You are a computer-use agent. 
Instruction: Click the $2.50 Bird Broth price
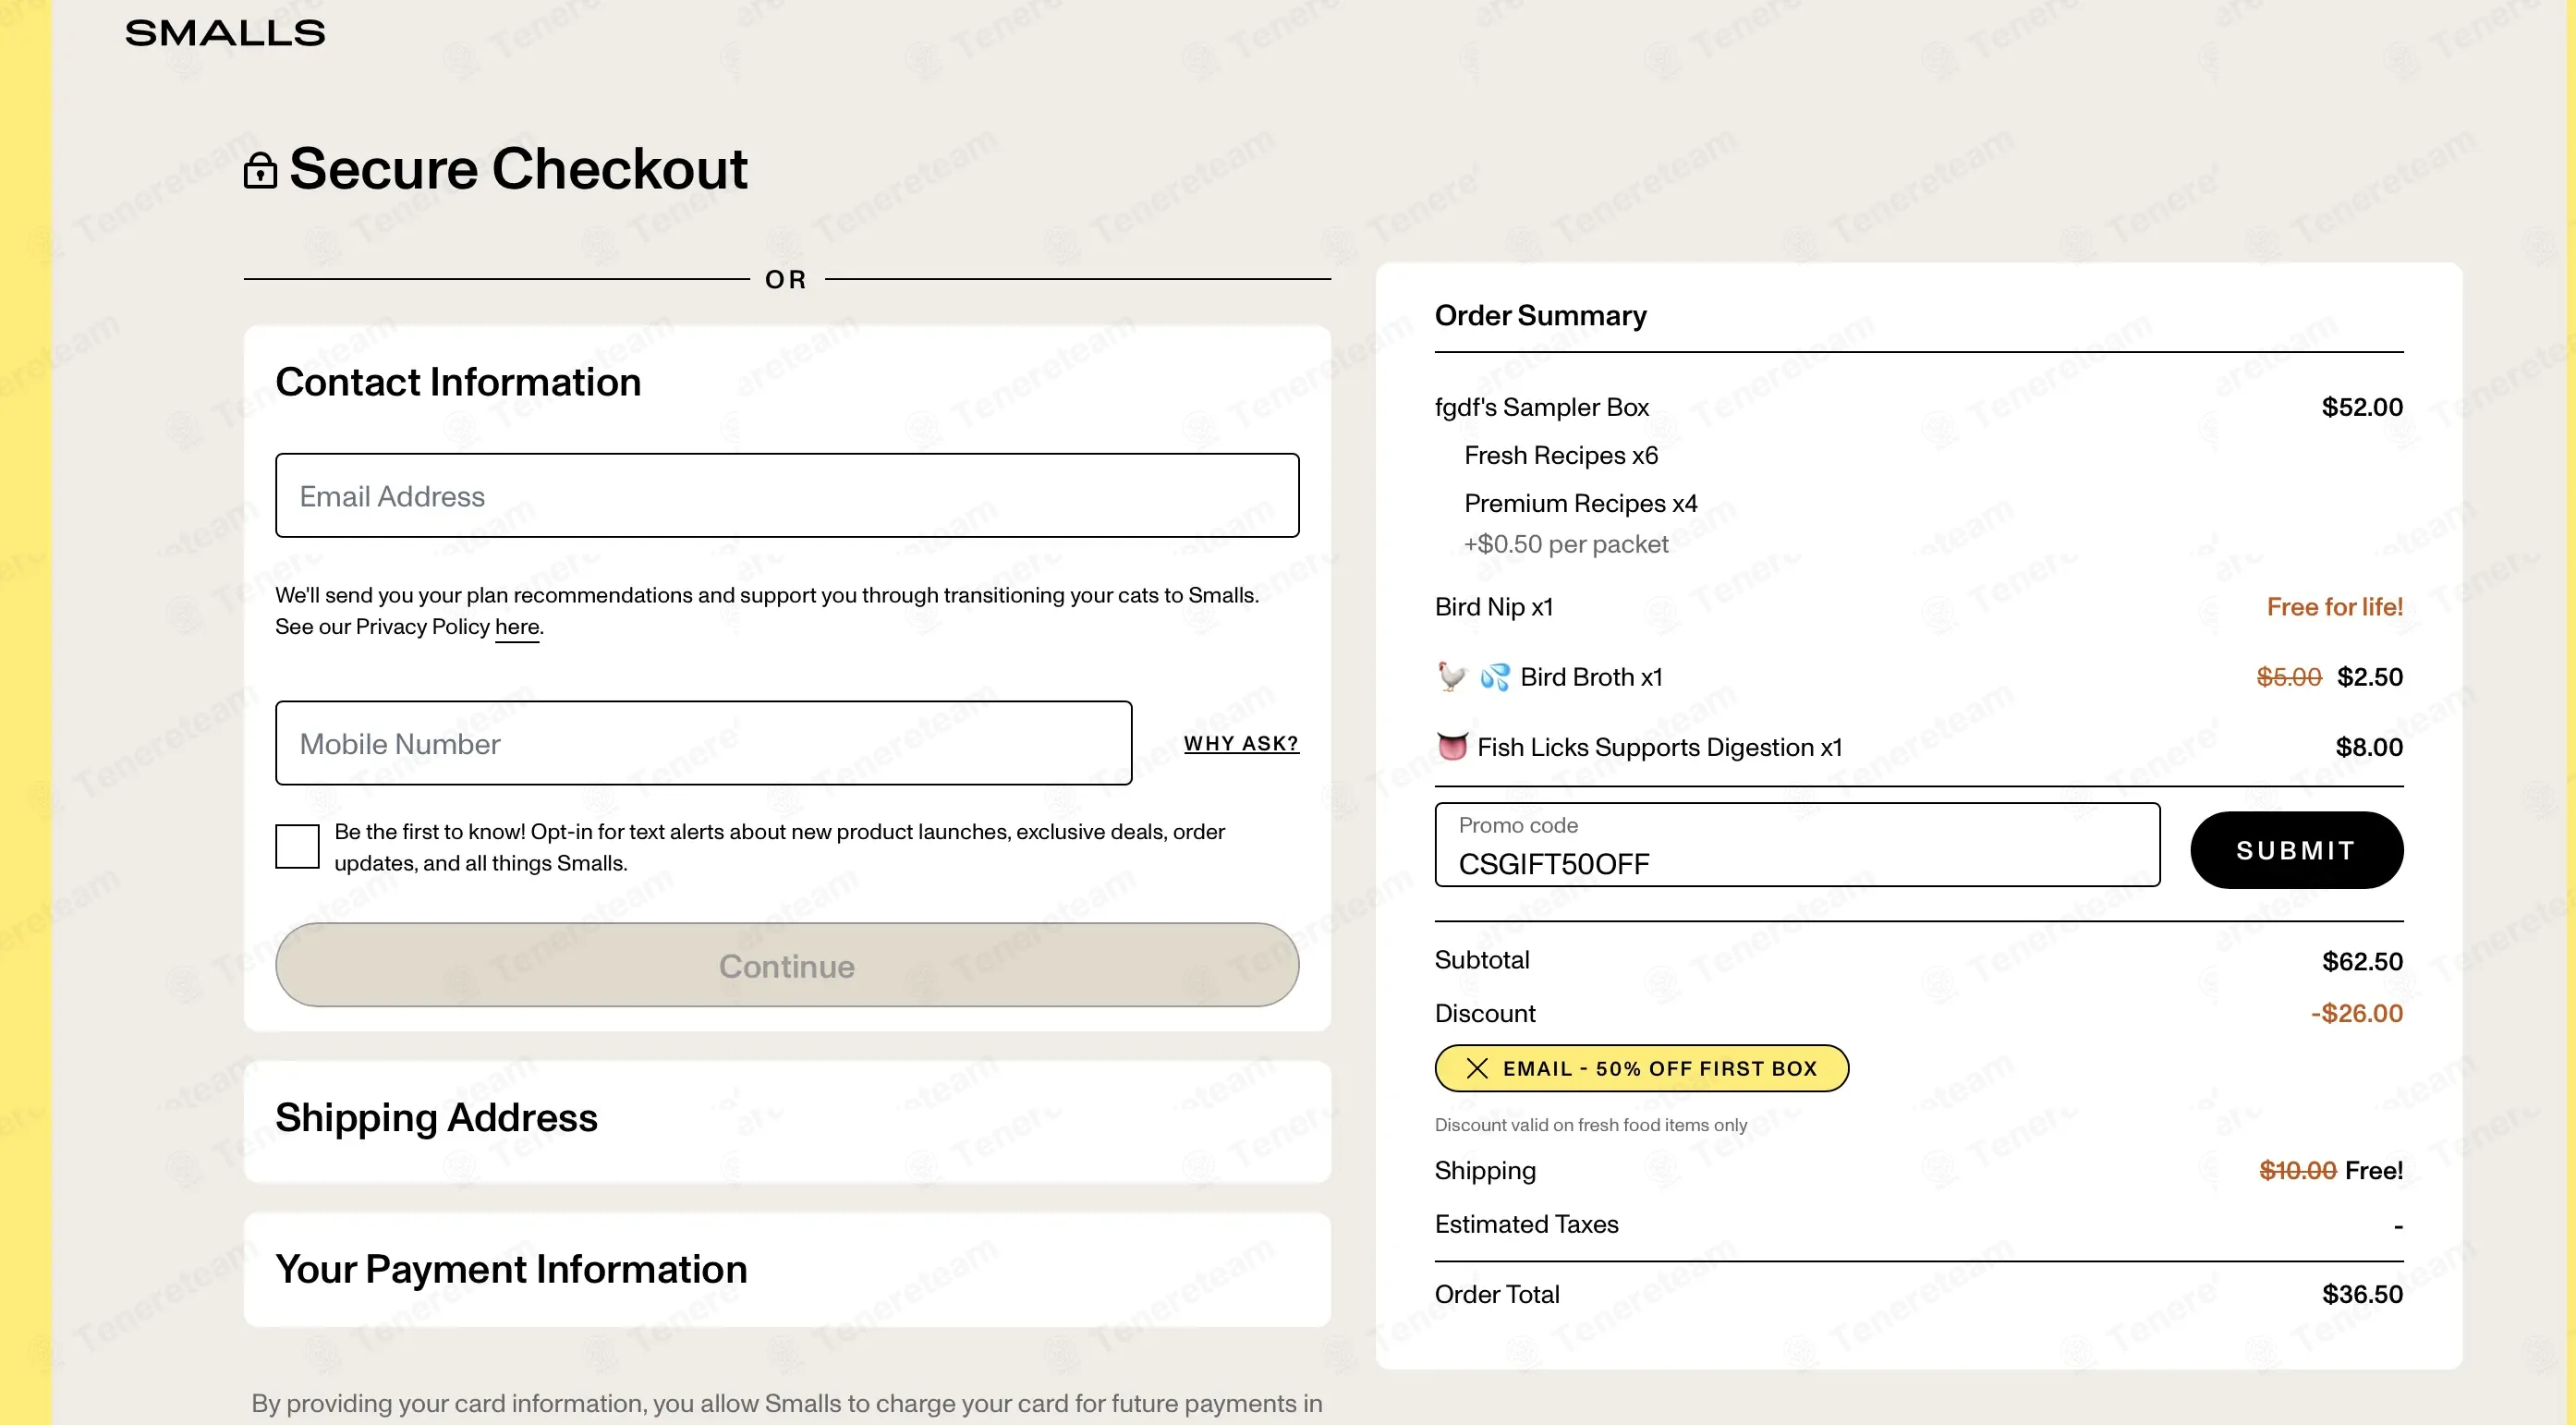2369,677
